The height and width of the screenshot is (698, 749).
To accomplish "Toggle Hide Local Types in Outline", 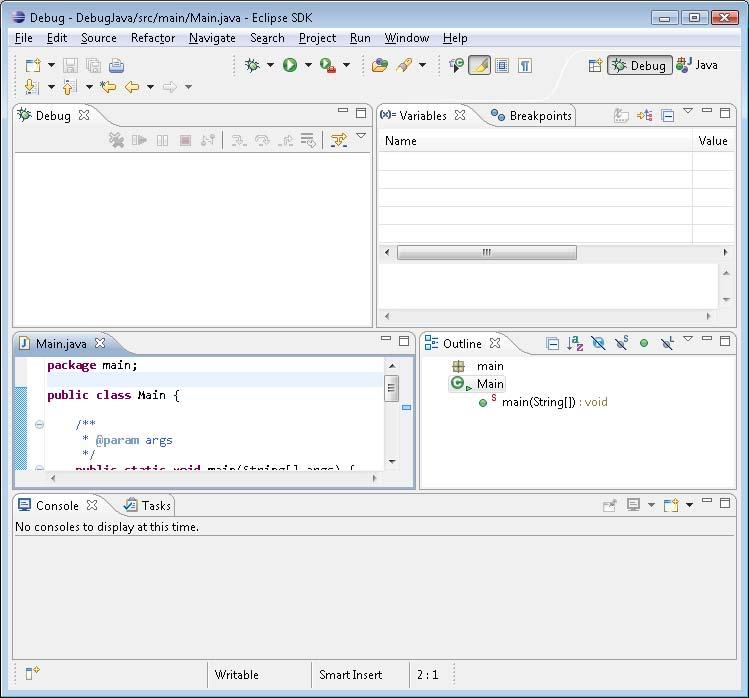I will tap(667, 343).
